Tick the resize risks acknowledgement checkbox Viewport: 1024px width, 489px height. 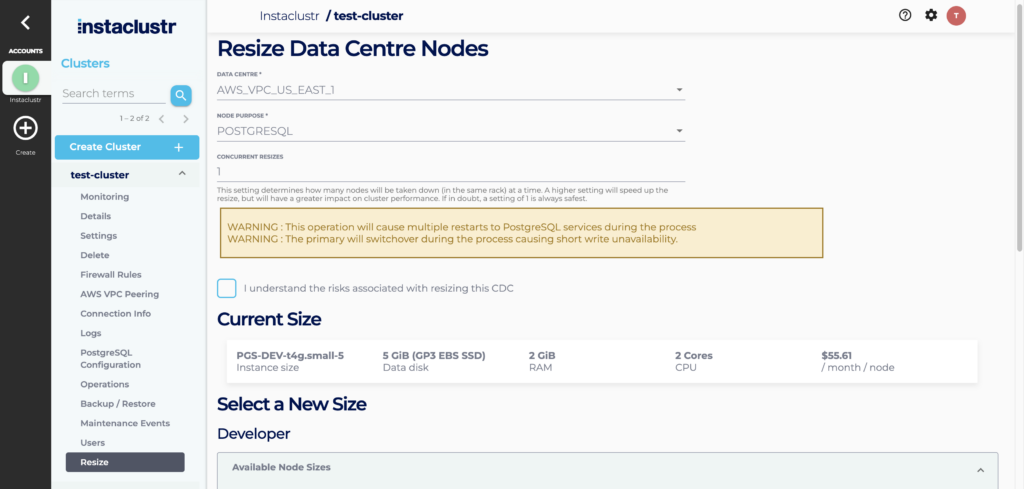pos(227,288)
